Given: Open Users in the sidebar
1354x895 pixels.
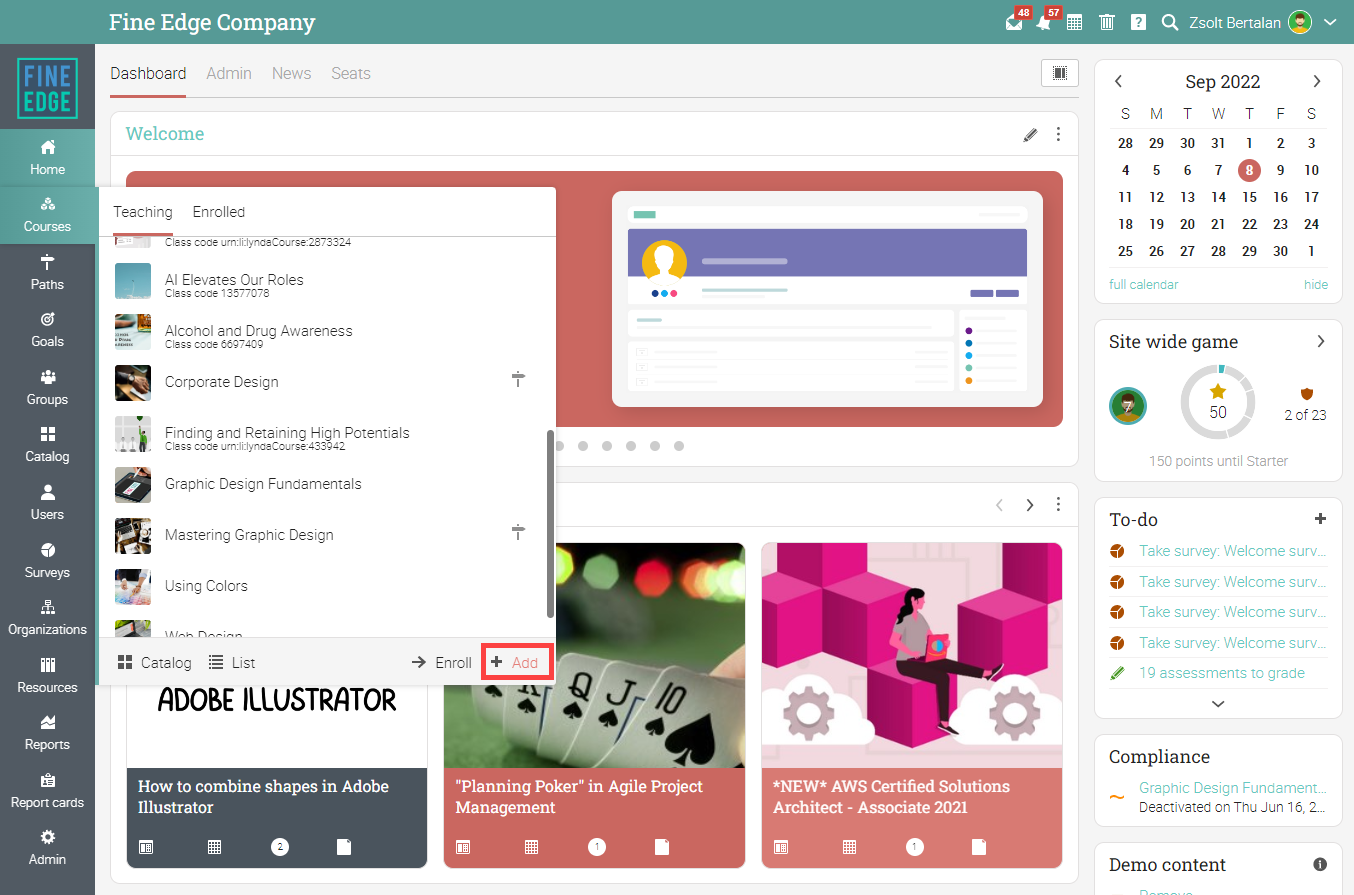Looking at the screenshot, I should [47, 502].
